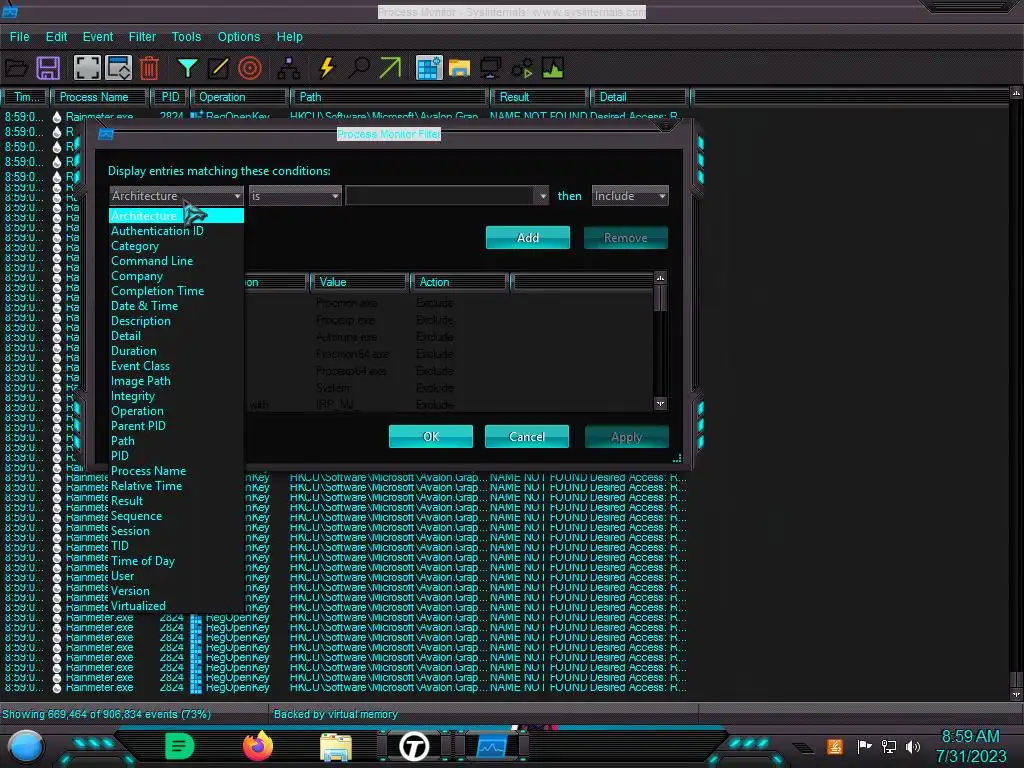The width and height of the screenshot is (1024, 768).
Task: Expand the empty value combo box arrow
Action: [542, 196]
